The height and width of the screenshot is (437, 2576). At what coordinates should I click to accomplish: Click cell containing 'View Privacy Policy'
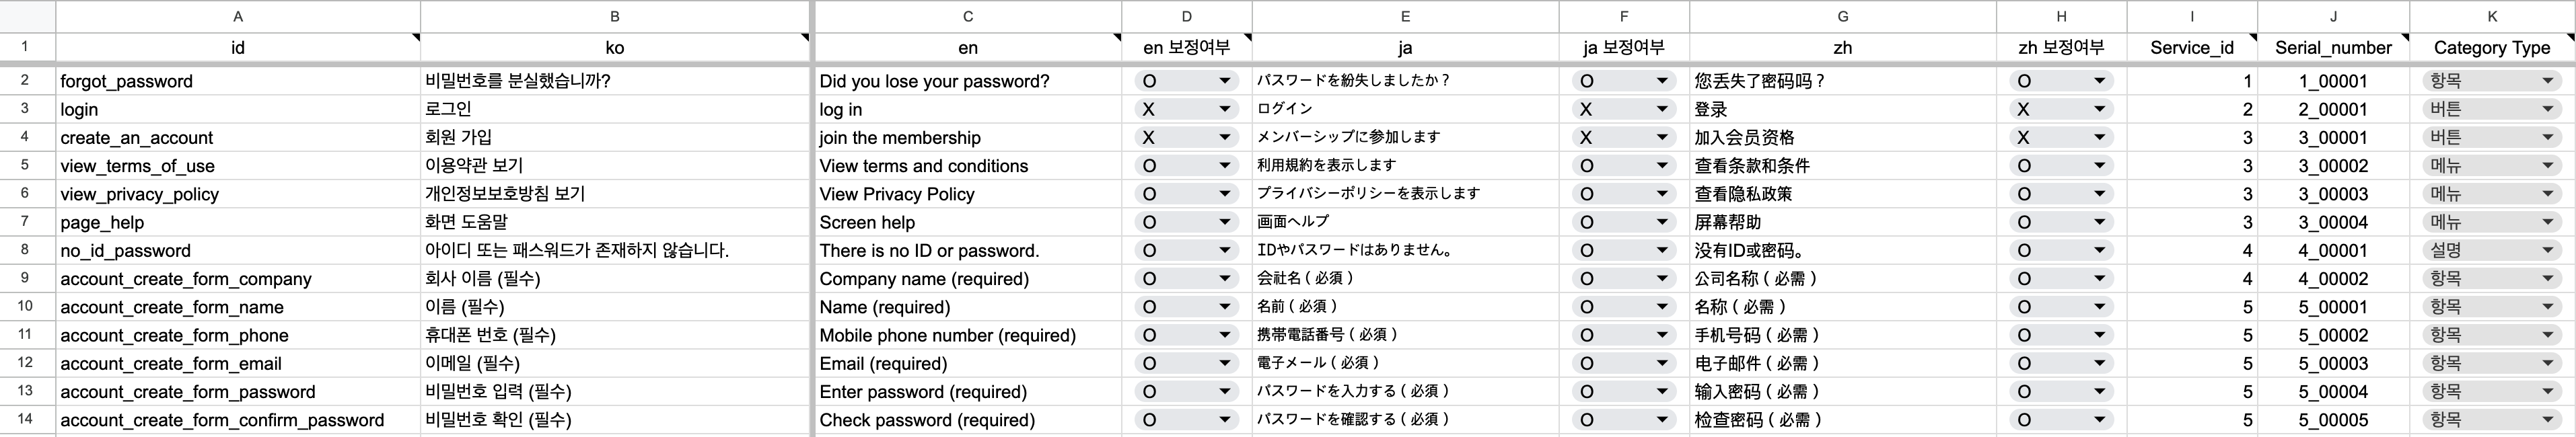coord(968,194)
